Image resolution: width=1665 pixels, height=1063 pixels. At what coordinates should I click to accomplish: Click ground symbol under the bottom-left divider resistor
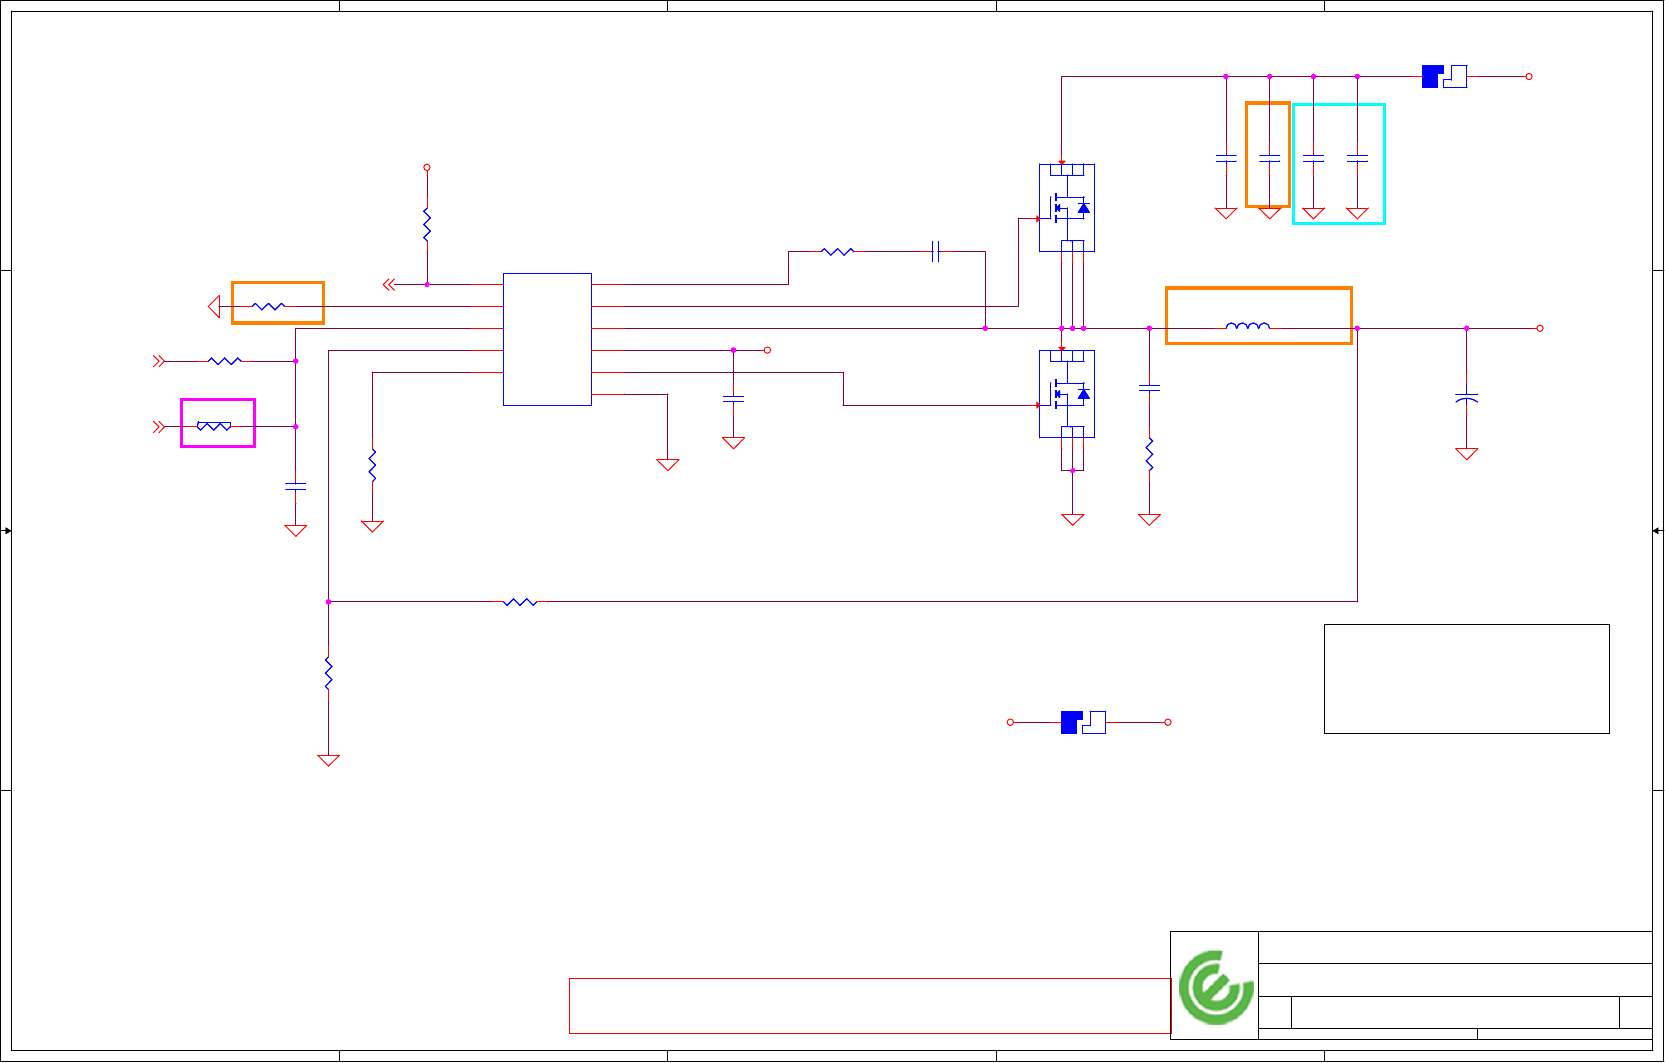tap(328, 760)
